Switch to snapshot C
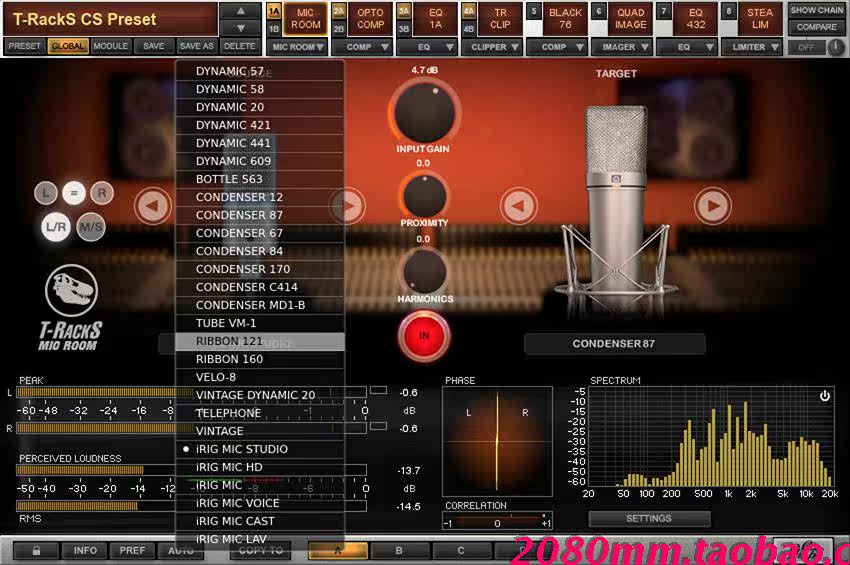Viewport: 850px width, 565px height. (461, 551)
